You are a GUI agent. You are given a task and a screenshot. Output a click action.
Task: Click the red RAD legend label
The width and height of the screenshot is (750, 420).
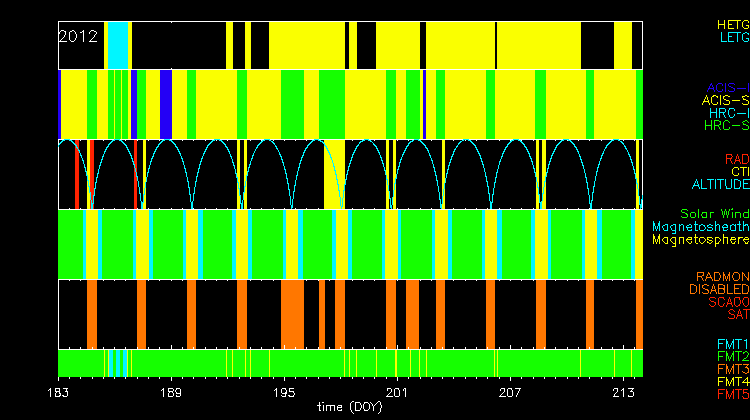[736, 159]
